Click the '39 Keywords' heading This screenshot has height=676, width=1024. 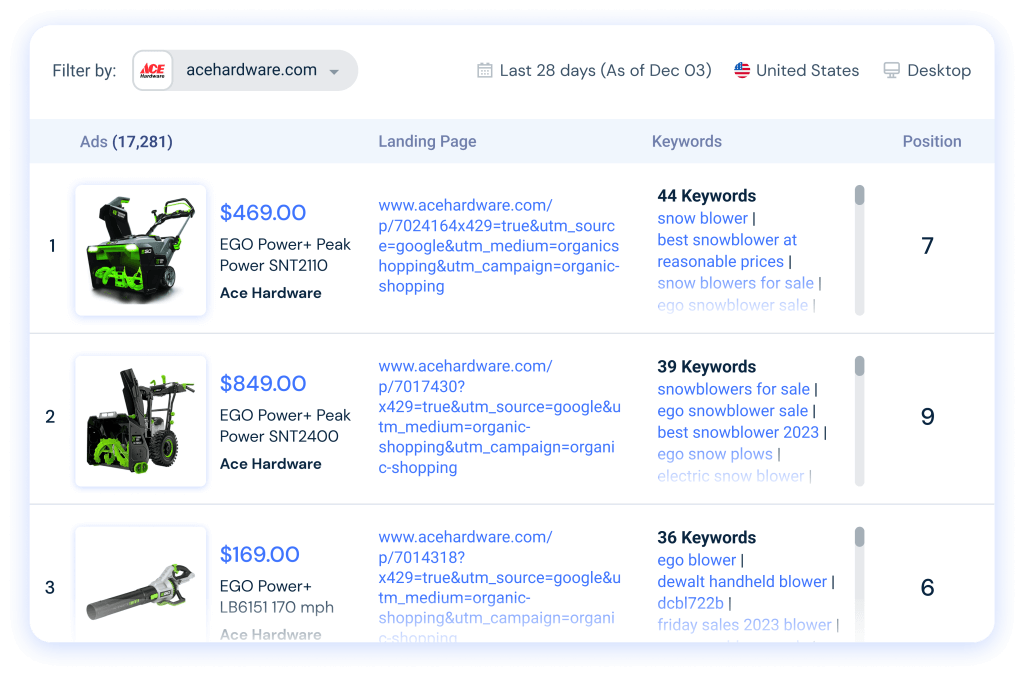707,367
